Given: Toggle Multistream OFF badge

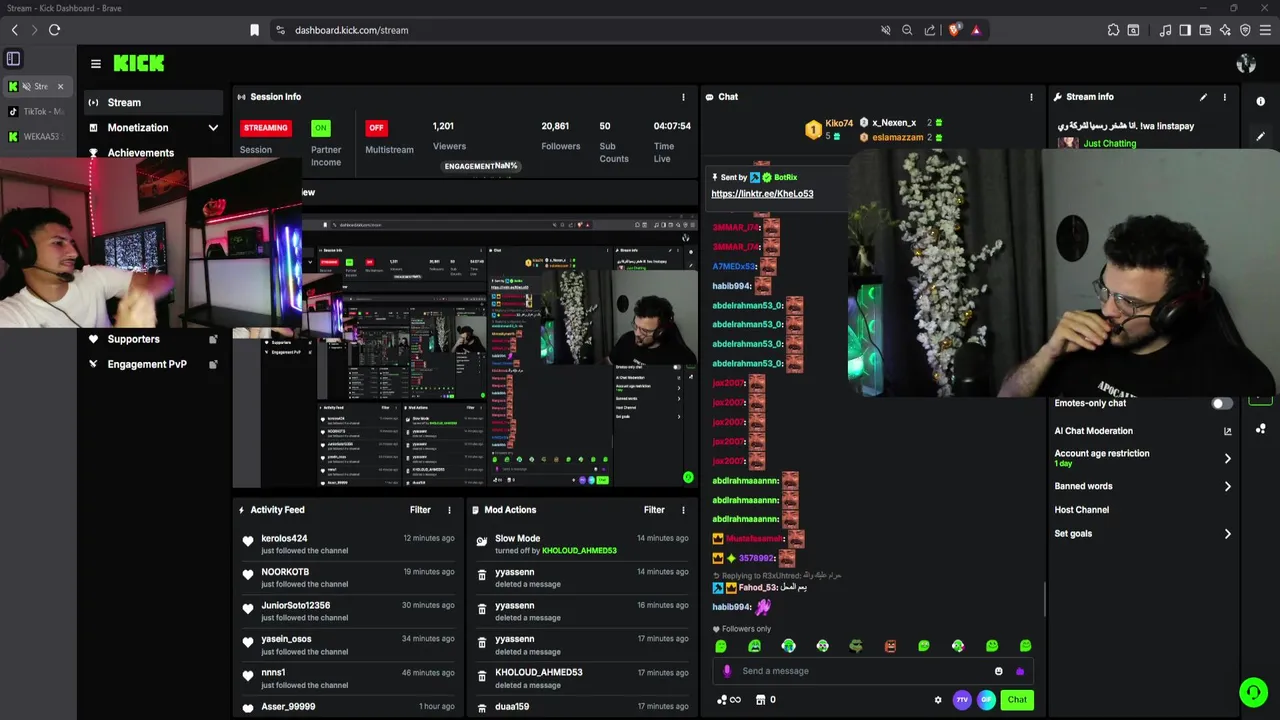Looking at the screenshot, I should 376,128.
